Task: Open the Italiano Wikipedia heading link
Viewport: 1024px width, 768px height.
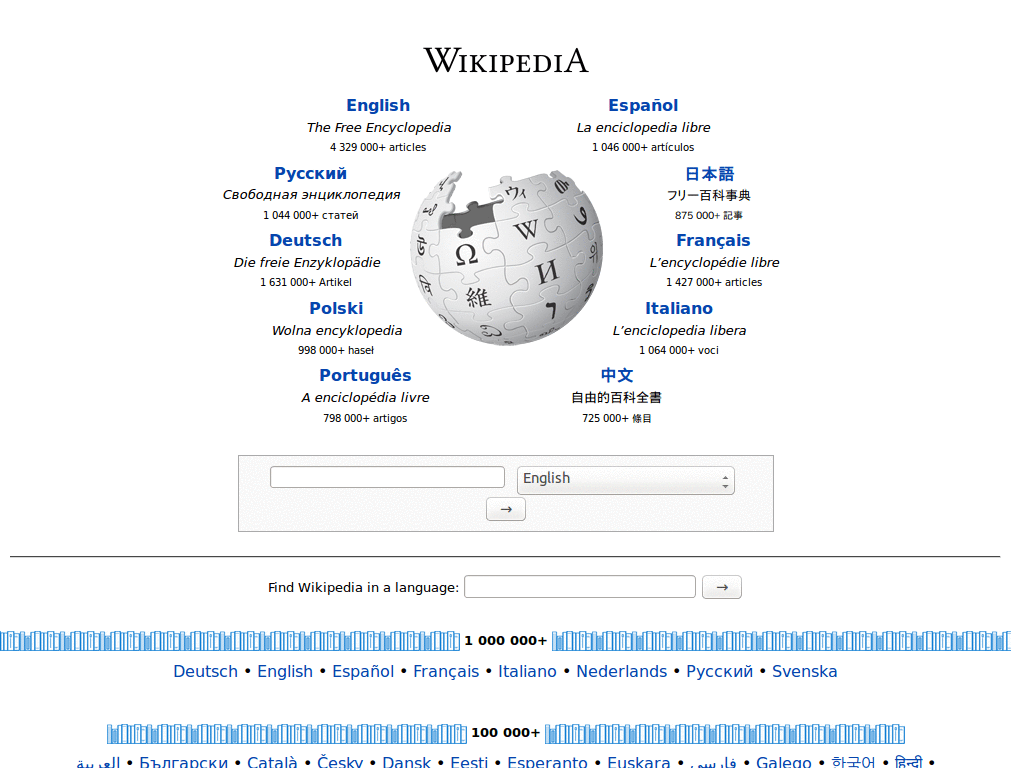Action: (x=679, y=308)
